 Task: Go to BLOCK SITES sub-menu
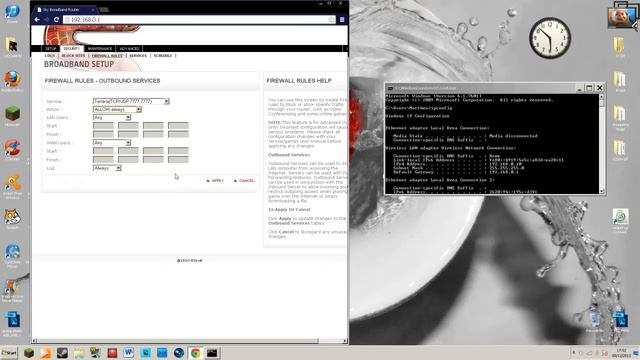tap(73, 56)
